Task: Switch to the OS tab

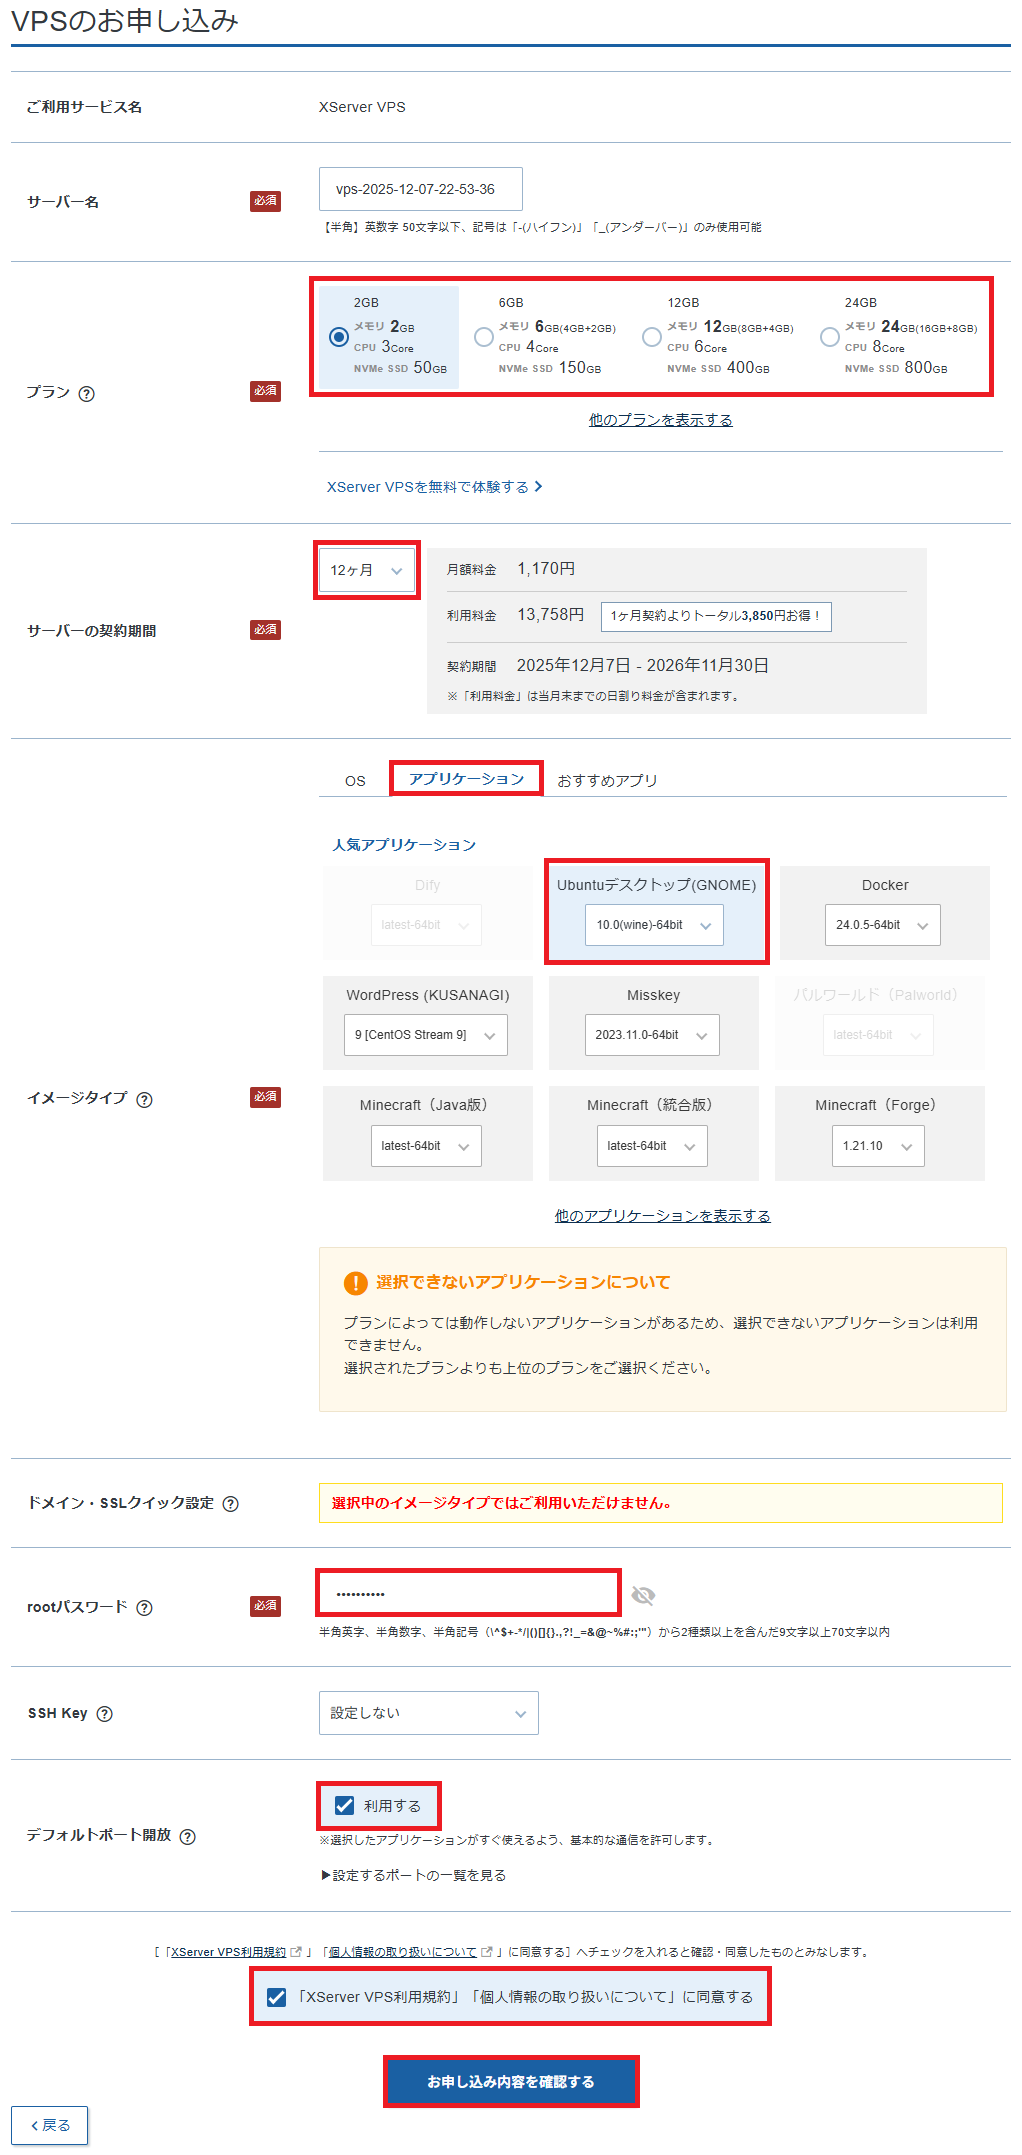Action: point(355,781)
